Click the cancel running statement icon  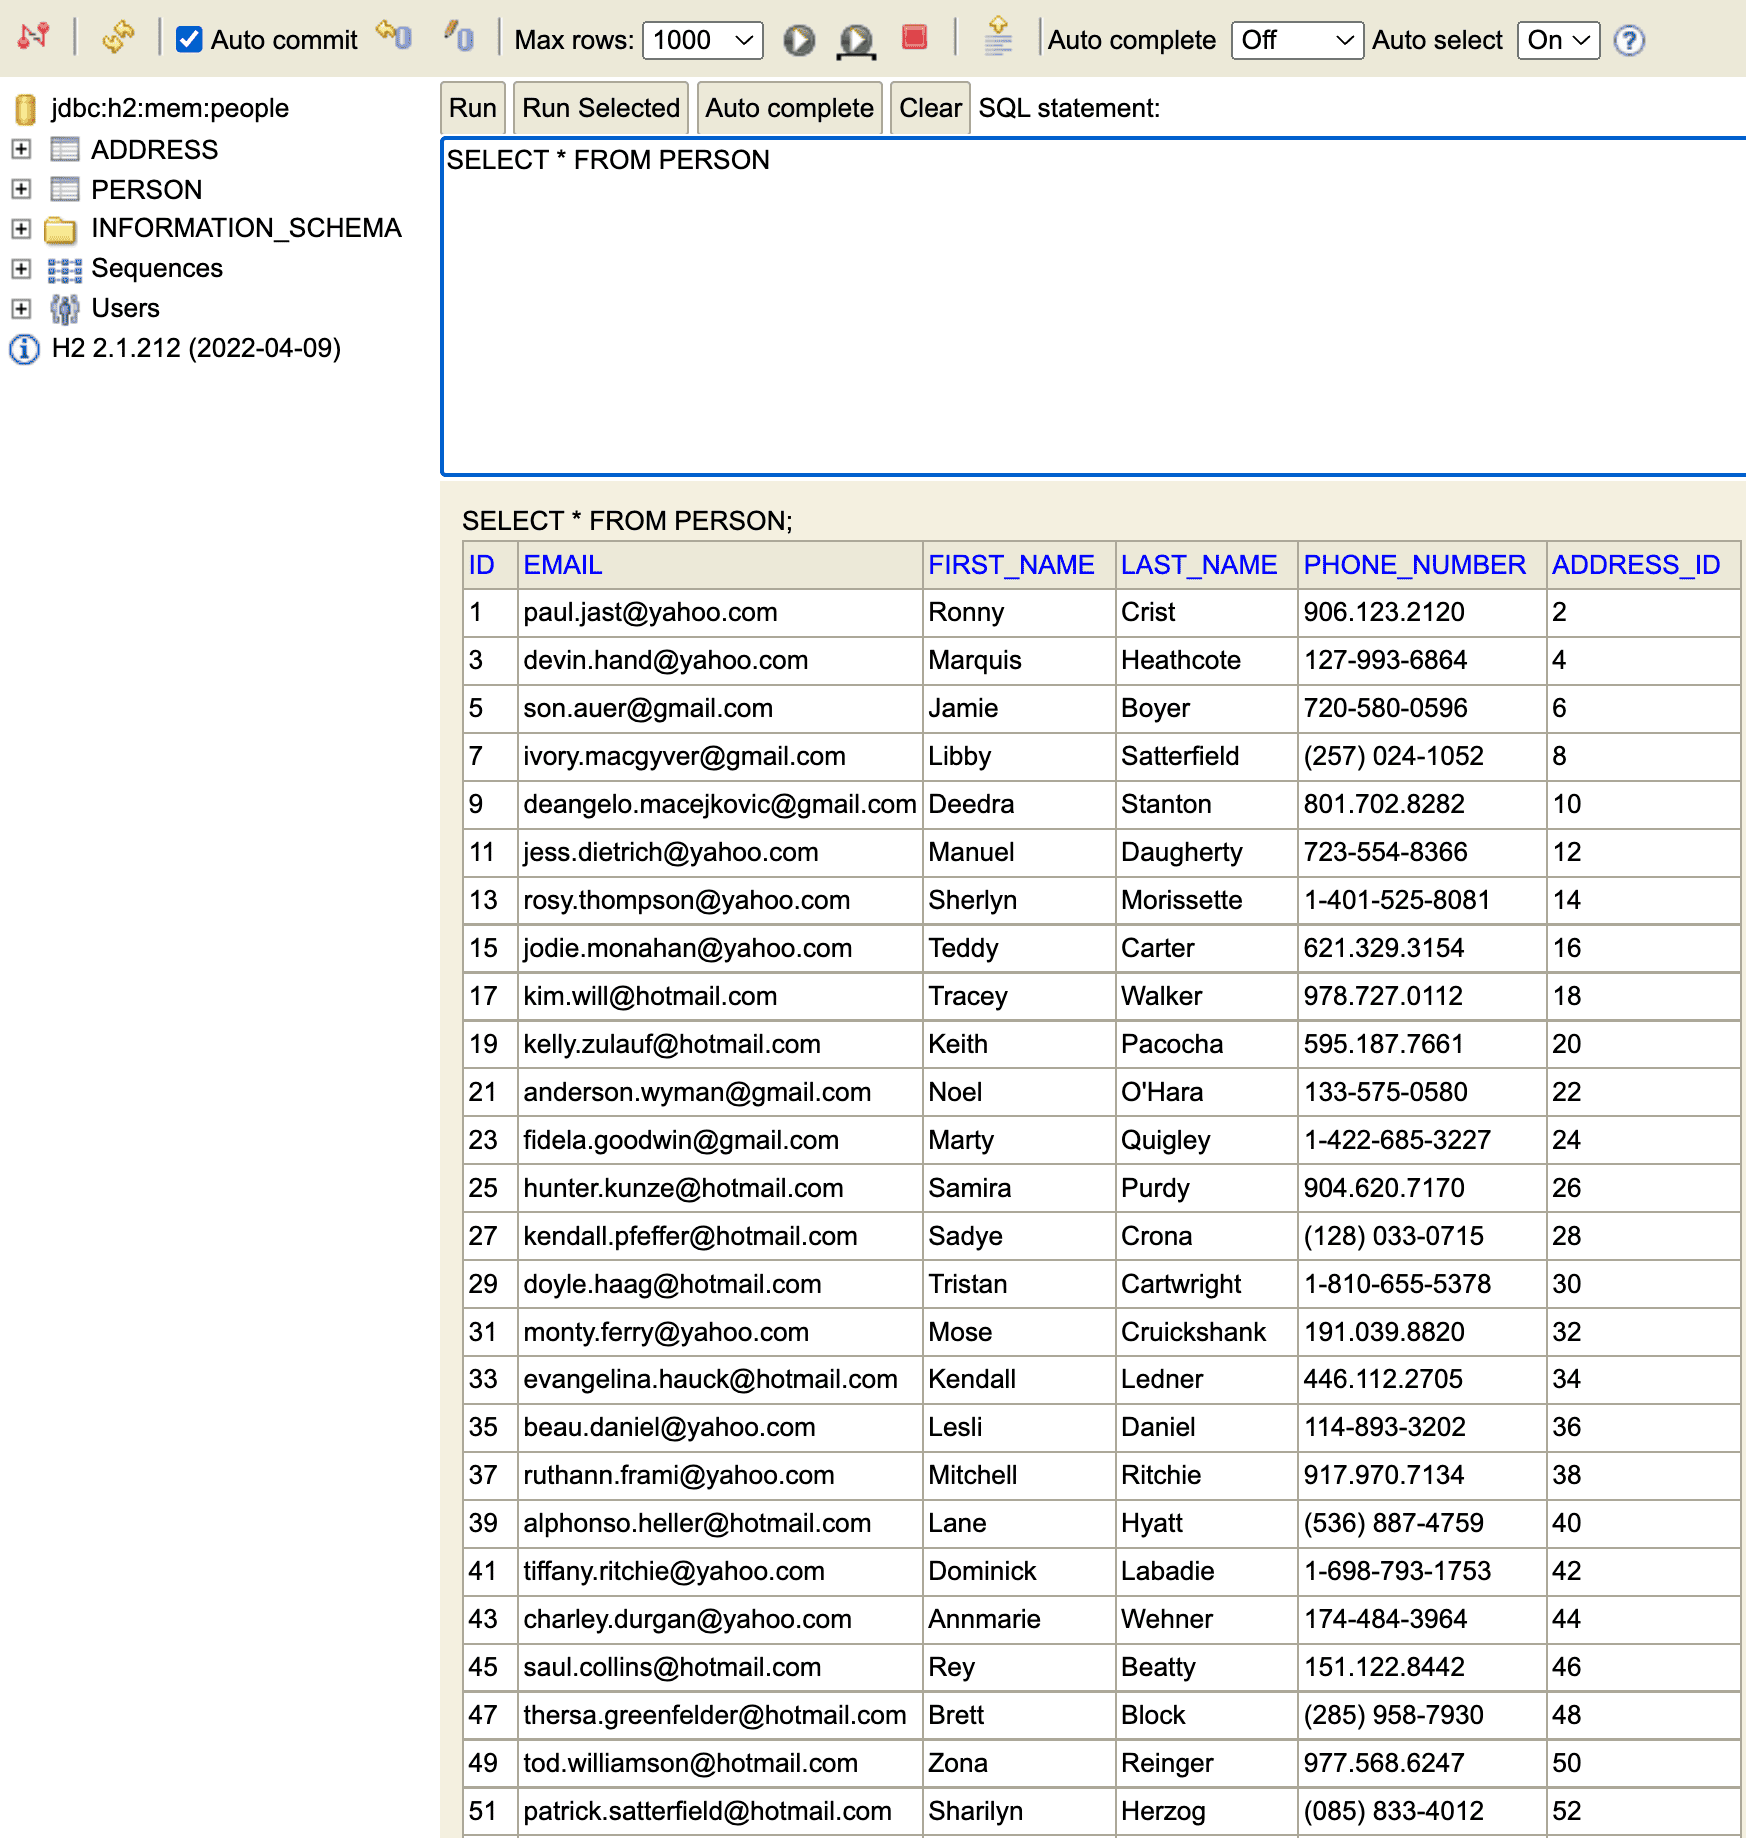912,36
